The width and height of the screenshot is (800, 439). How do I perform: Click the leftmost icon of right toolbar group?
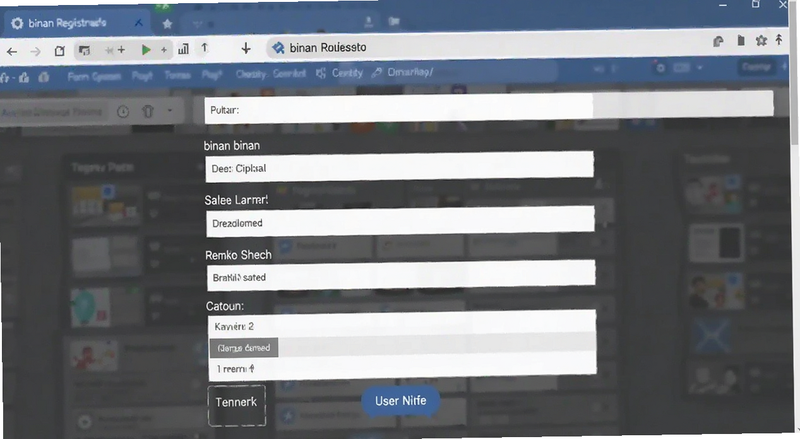(718, 41)
